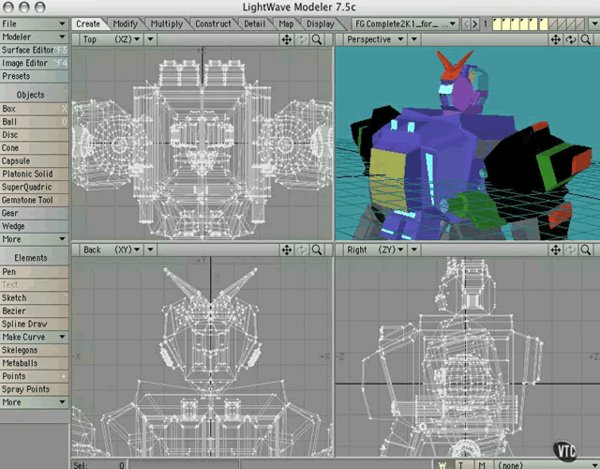The width and height of the screenshot is (600, 469).
Task: Switch to the Map tab
Action: coord(286,24)
